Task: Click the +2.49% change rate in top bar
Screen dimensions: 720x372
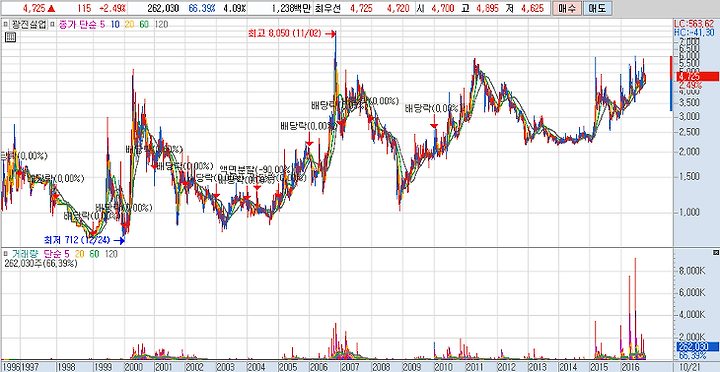Action: (x=112, y=8)
